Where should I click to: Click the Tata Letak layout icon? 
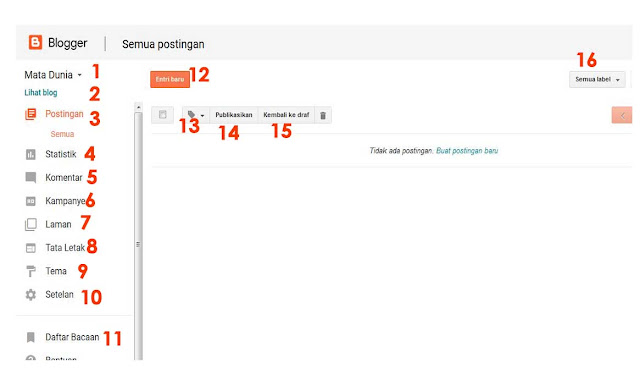tap(31, 248)
